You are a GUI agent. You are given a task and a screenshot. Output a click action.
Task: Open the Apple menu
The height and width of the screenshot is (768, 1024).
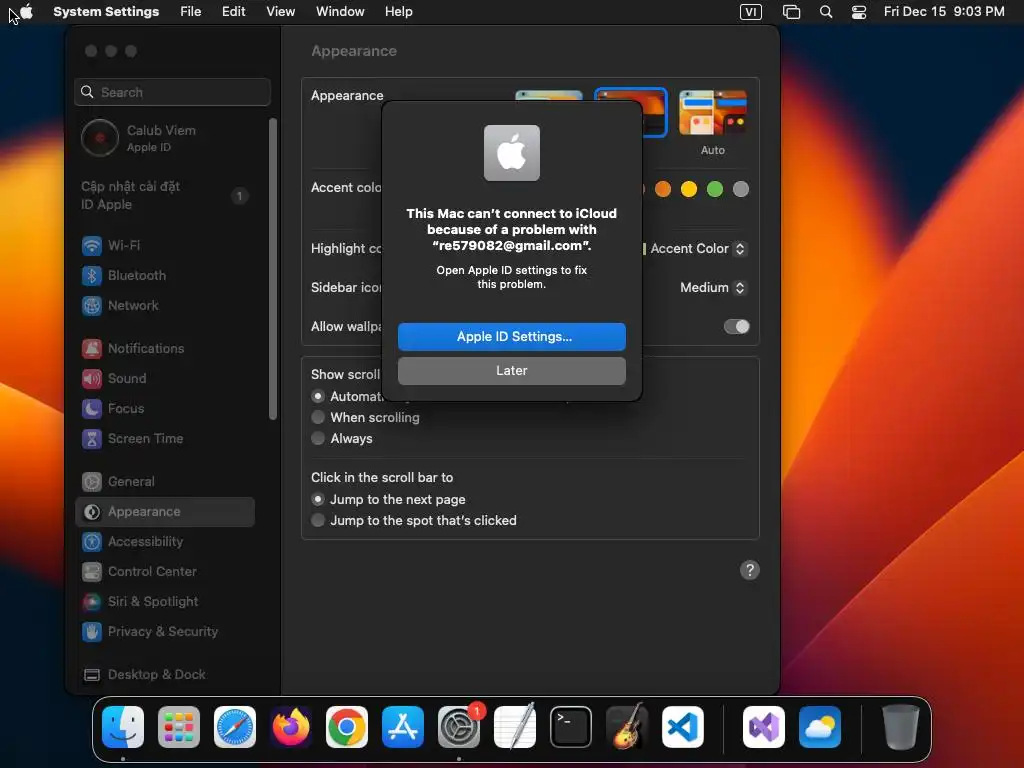(26, 12)
